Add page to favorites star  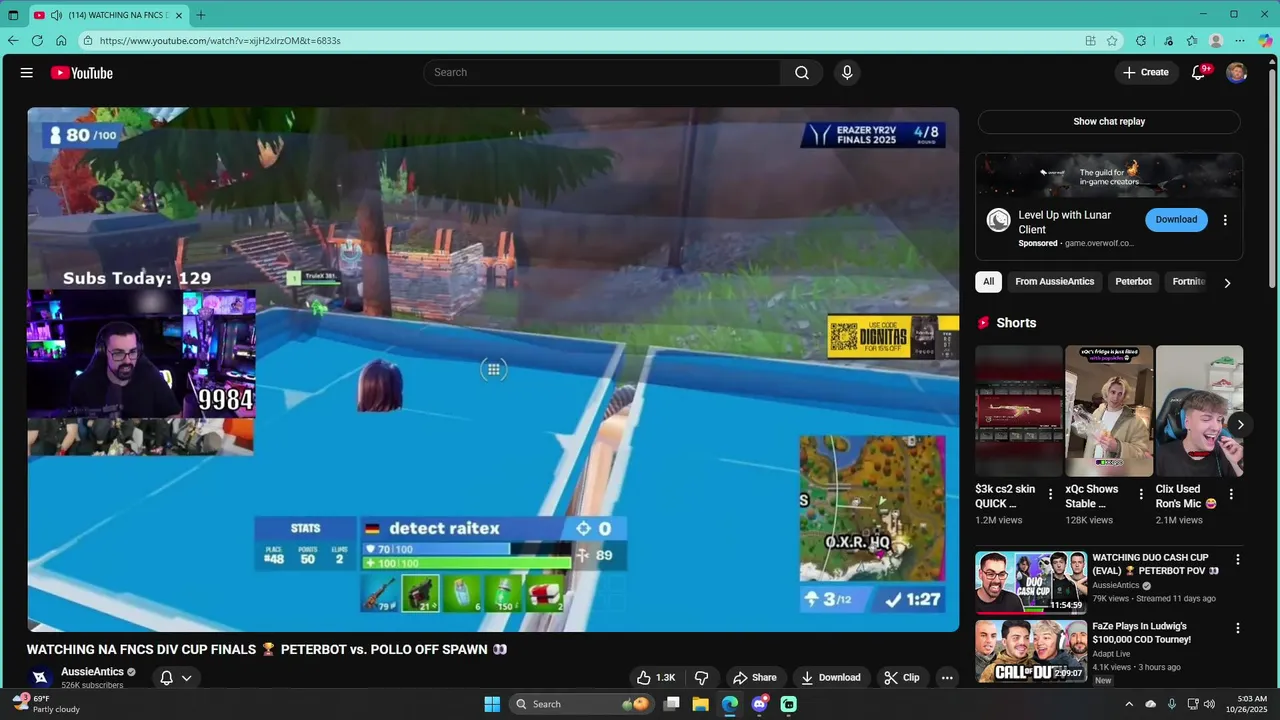tap(1112, 41)
